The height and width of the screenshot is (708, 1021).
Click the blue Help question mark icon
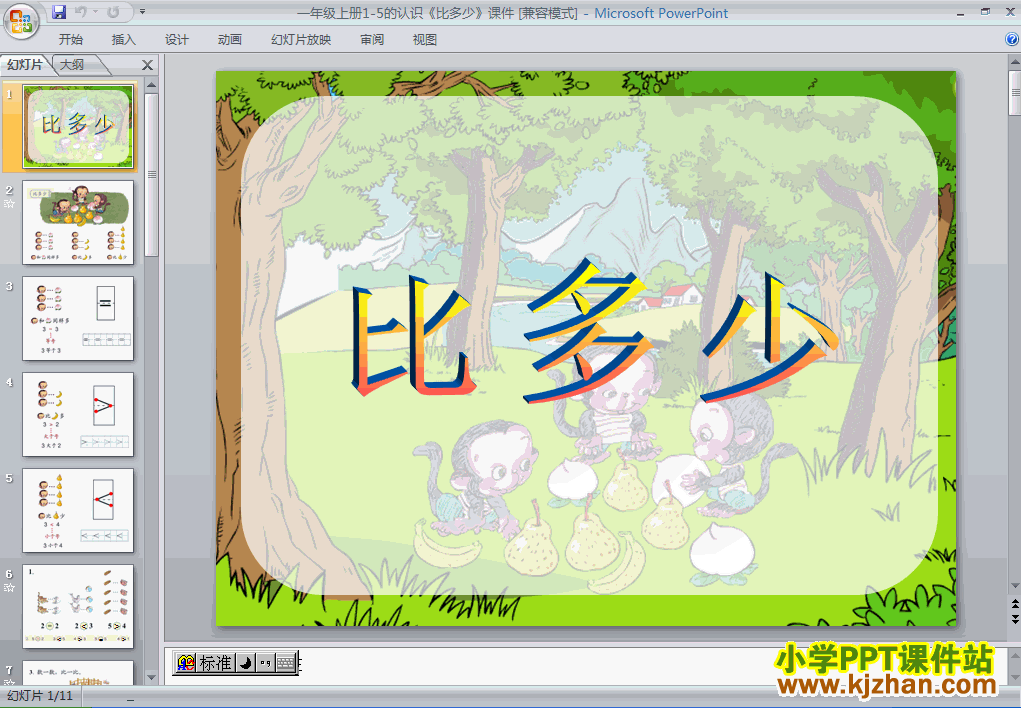point(1012,39)
